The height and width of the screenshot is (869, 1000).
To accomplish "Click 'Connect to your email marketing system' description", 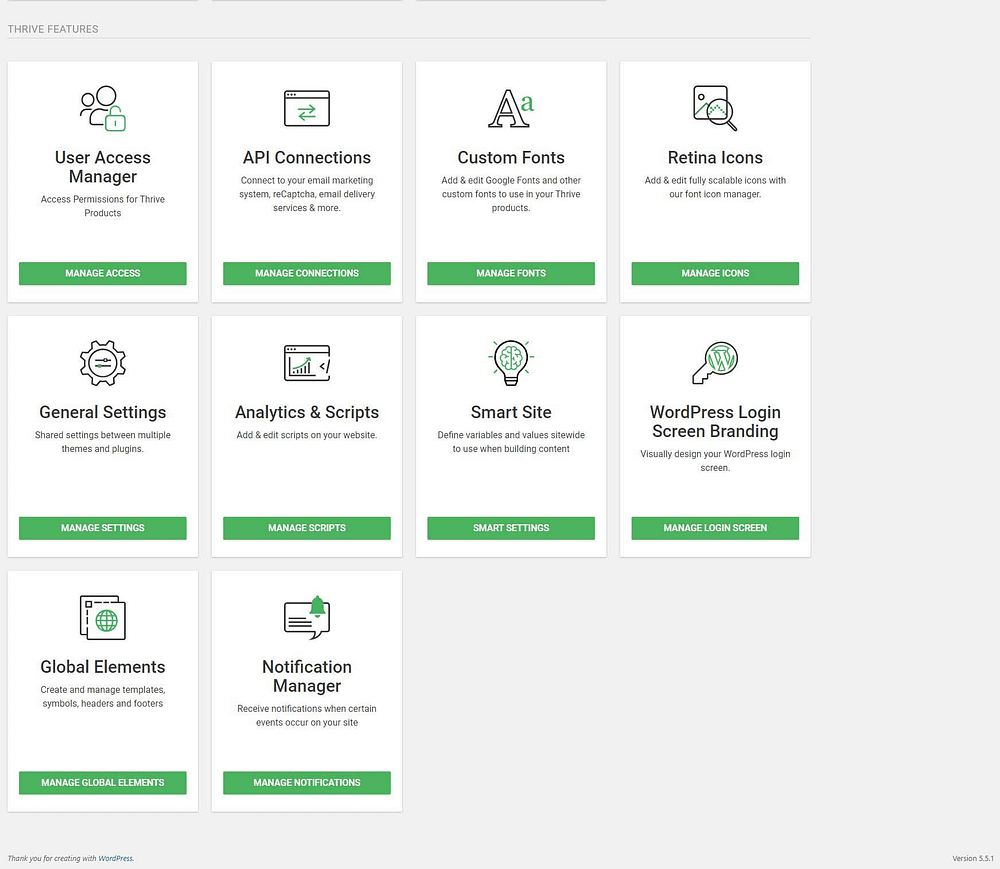I will [x=307, y=194].
